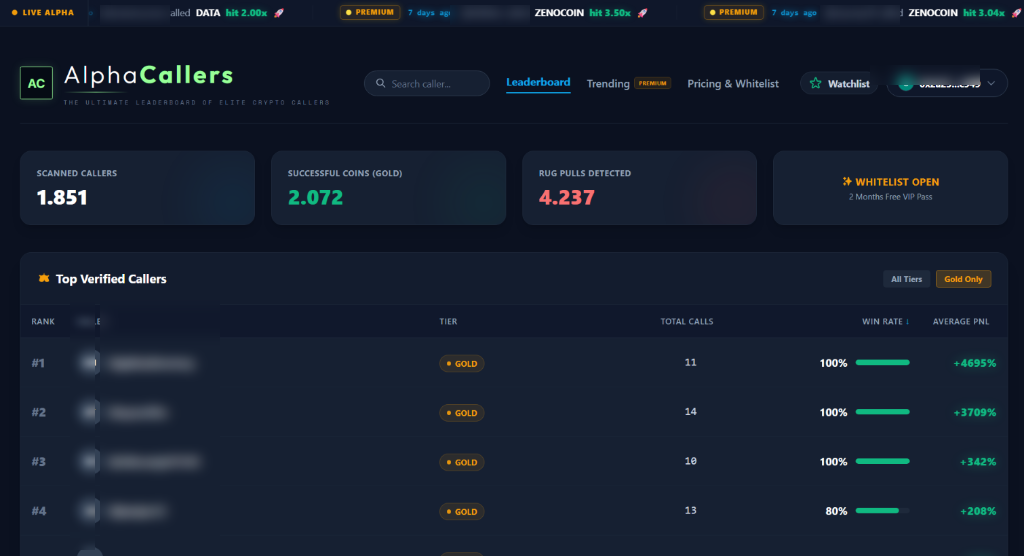
Task: Open the Whitelist Open promo card
Action: [890, 188]
